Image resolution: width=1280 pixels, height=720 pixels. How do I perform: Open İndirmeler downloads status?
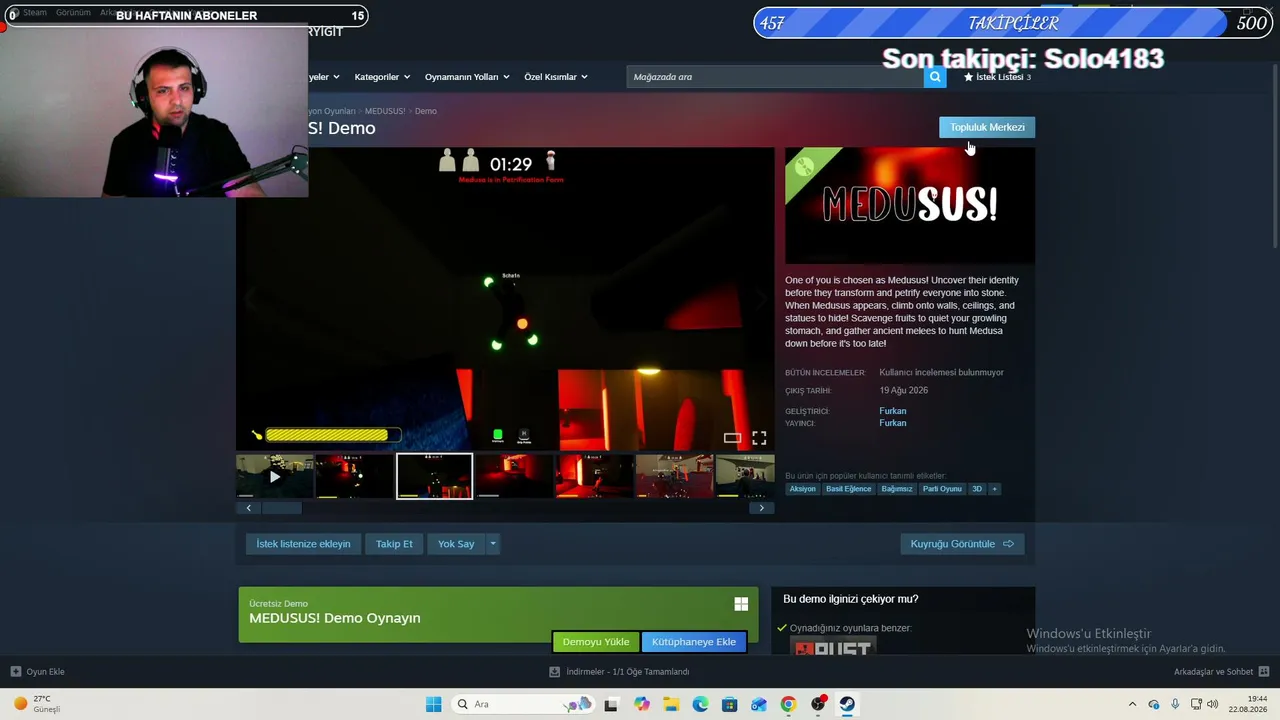(x=619, y=672)
